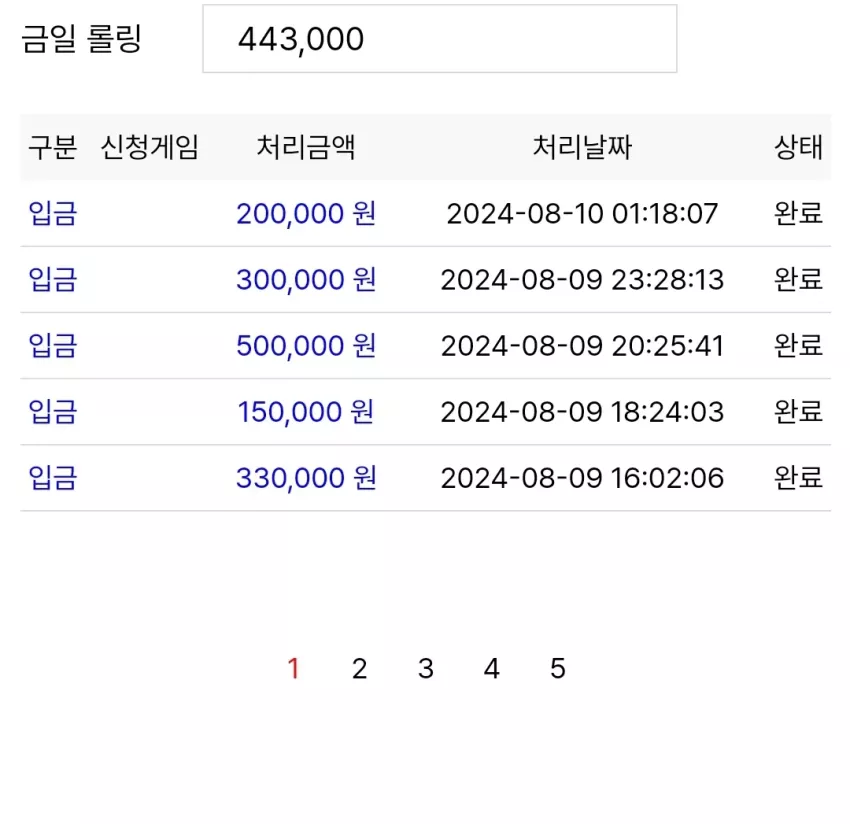
Task: Click 완료 status in the 16:02:06 row
Action: tap(799, 478)
